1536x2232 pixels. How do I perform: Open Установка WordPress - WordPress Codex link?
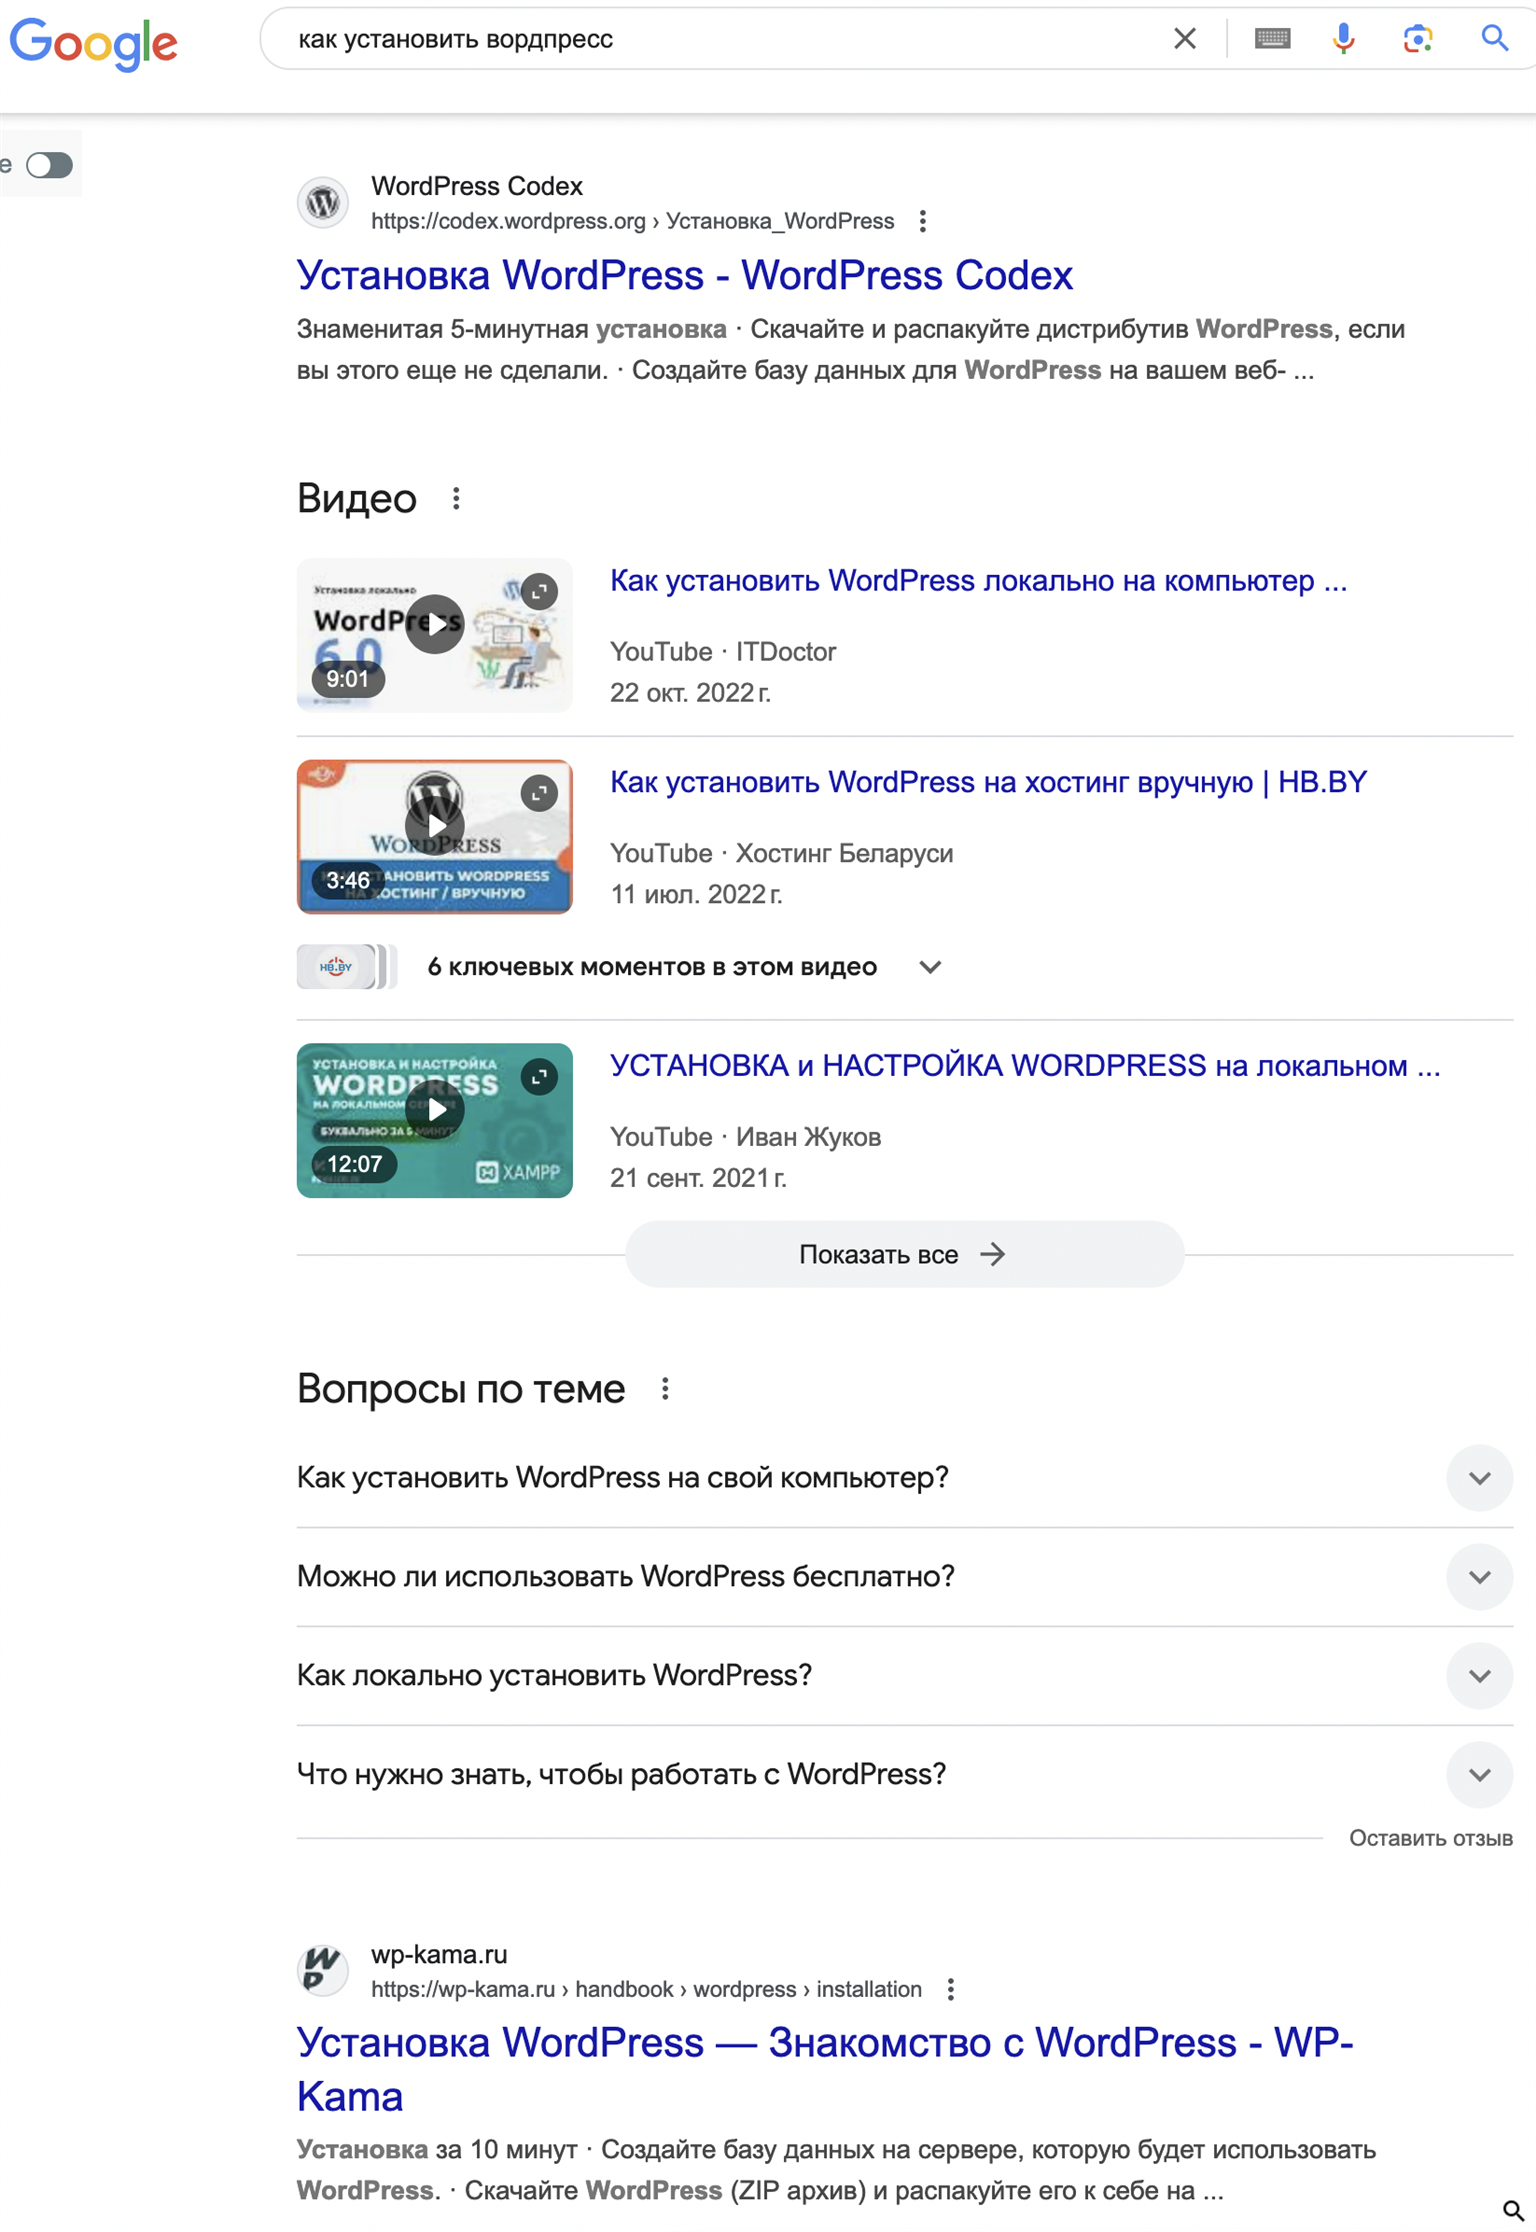click(684, 275)
